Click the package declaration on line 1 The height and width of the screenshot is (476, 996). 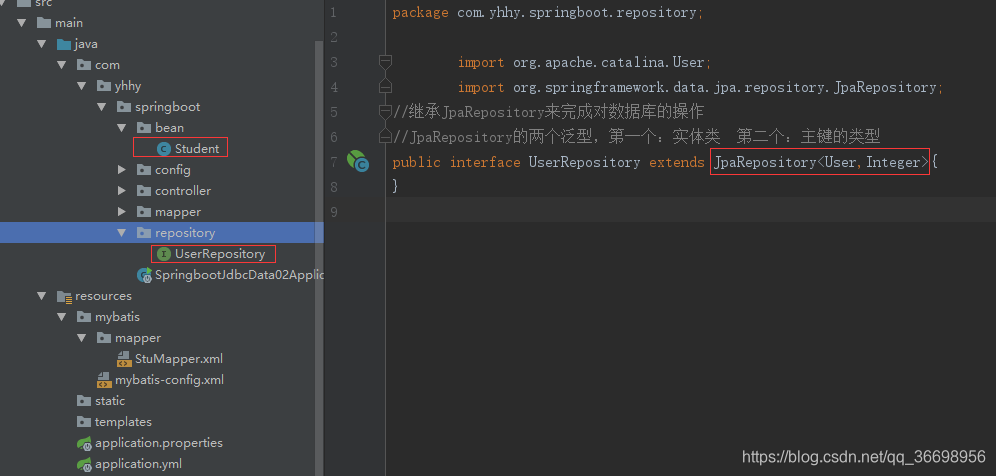click(548, 13)
